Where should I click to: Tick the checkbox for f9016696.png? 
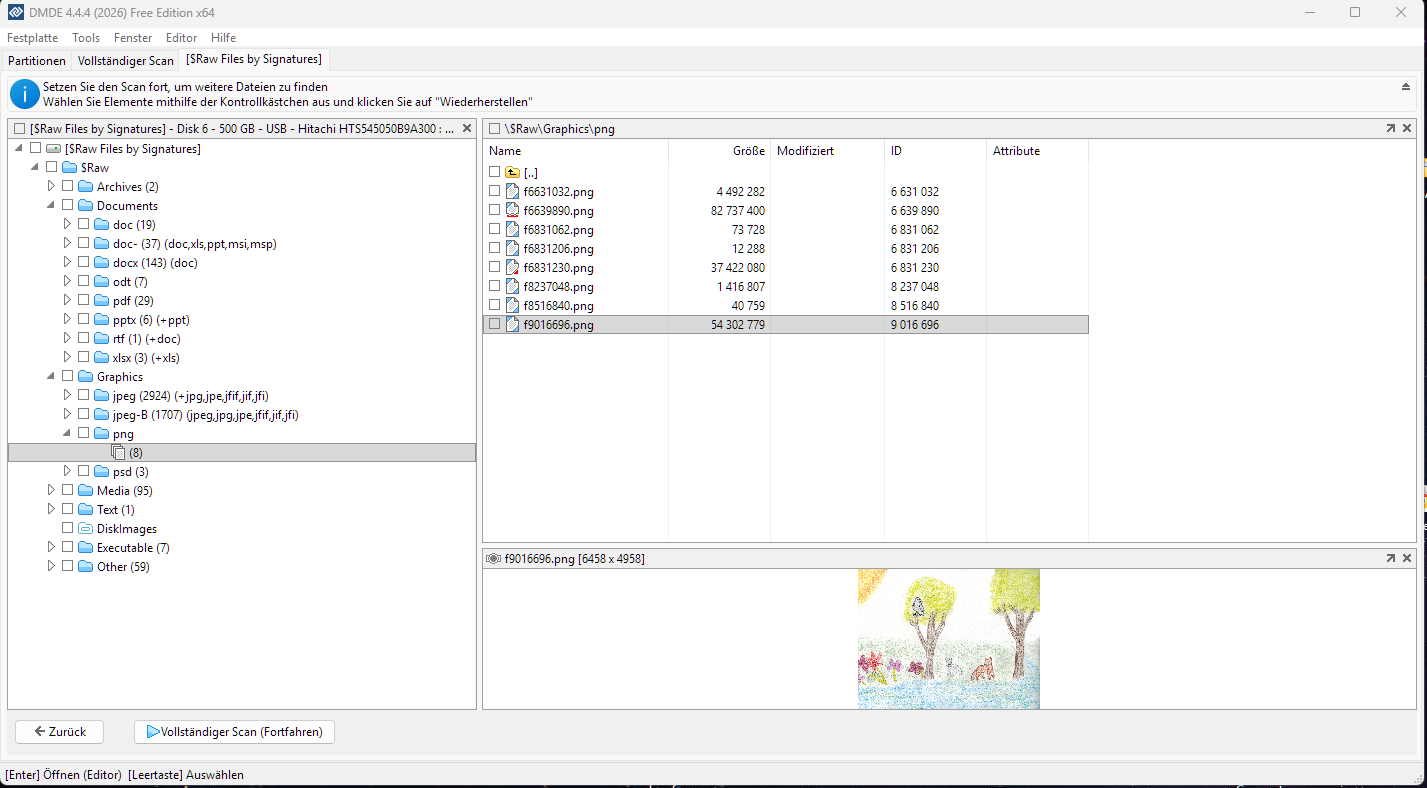[x=495, y=324]
